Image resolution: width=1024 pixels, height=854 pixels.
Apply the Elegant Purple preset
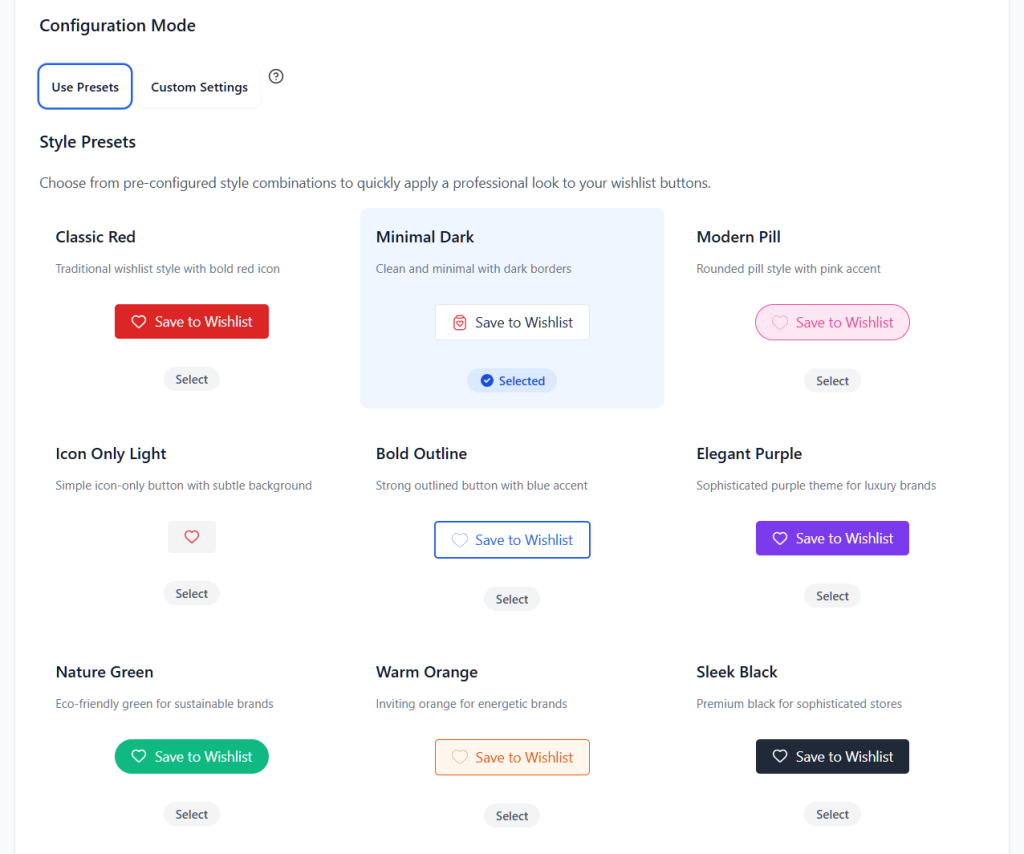(x=832, y=596)
